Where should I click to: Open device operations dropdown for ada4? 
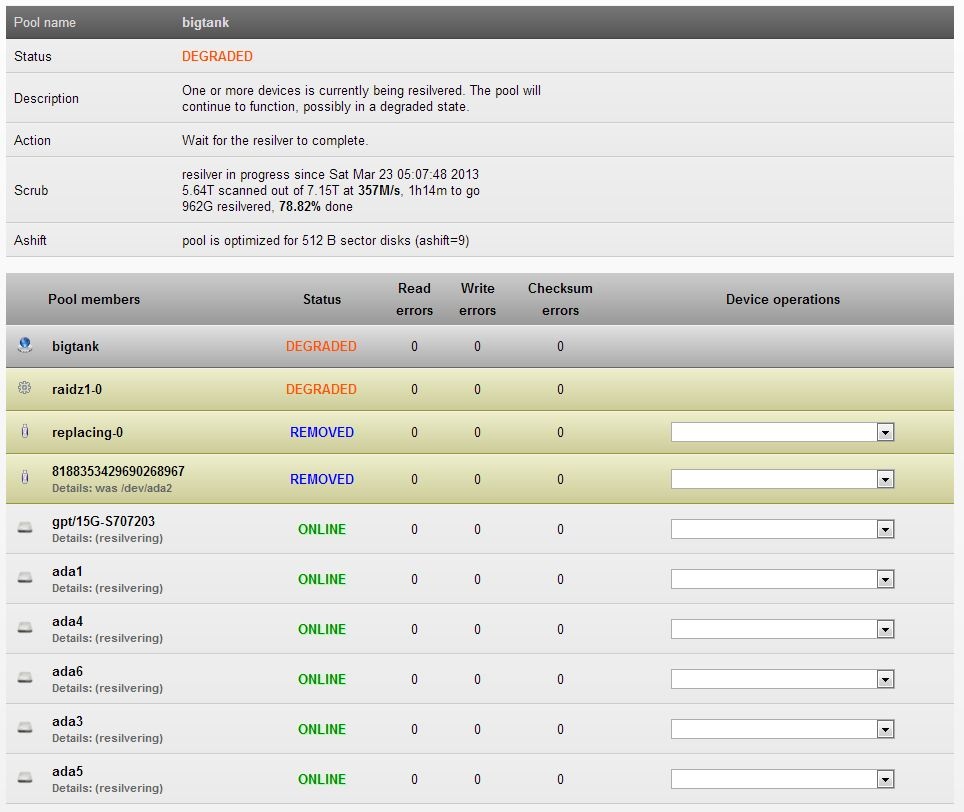coord(782,629)
